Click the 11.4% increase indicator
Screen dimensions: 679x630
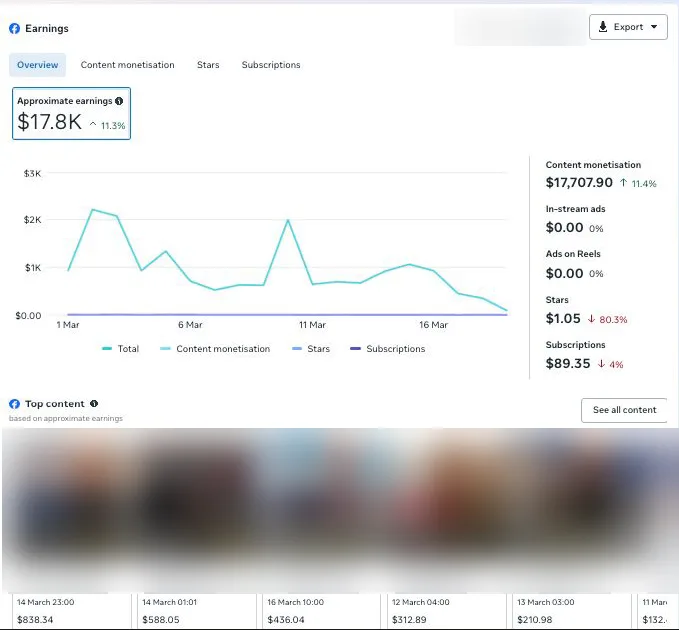(638, 184)
